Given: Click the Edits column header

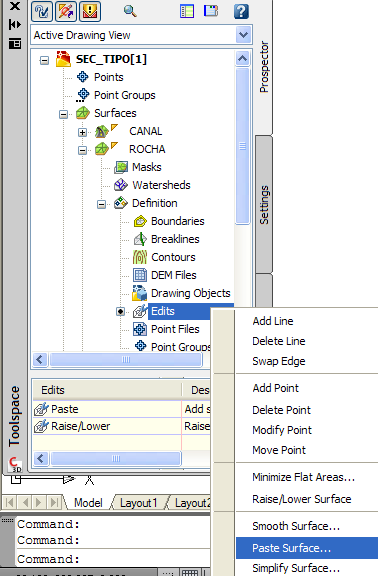Looking at the screenshot, I should click(x=107, y=390).
